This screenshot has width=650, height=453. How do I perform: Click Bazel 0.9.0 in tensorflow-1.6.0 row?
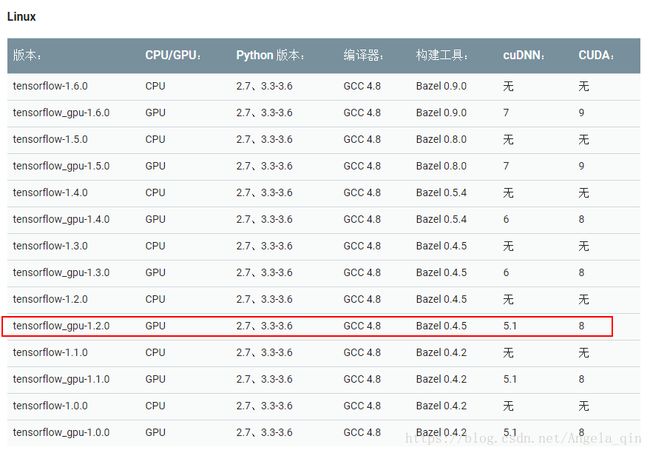tap(441, 86)
